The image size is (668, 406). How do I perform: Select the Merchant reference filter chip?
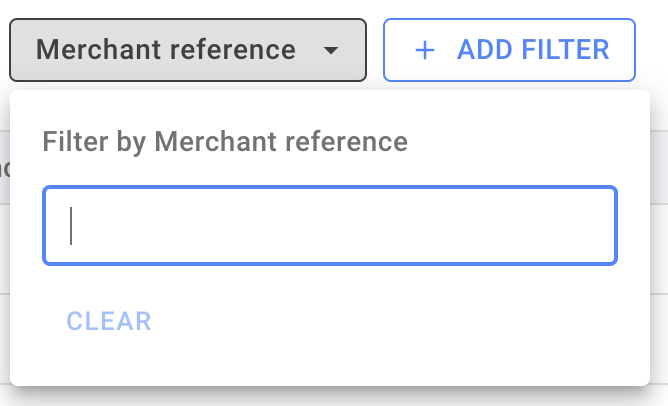pos(188,50)
